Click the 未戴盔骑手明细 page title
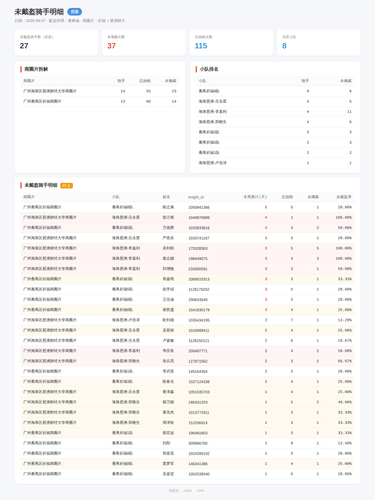 coord(39,12)
